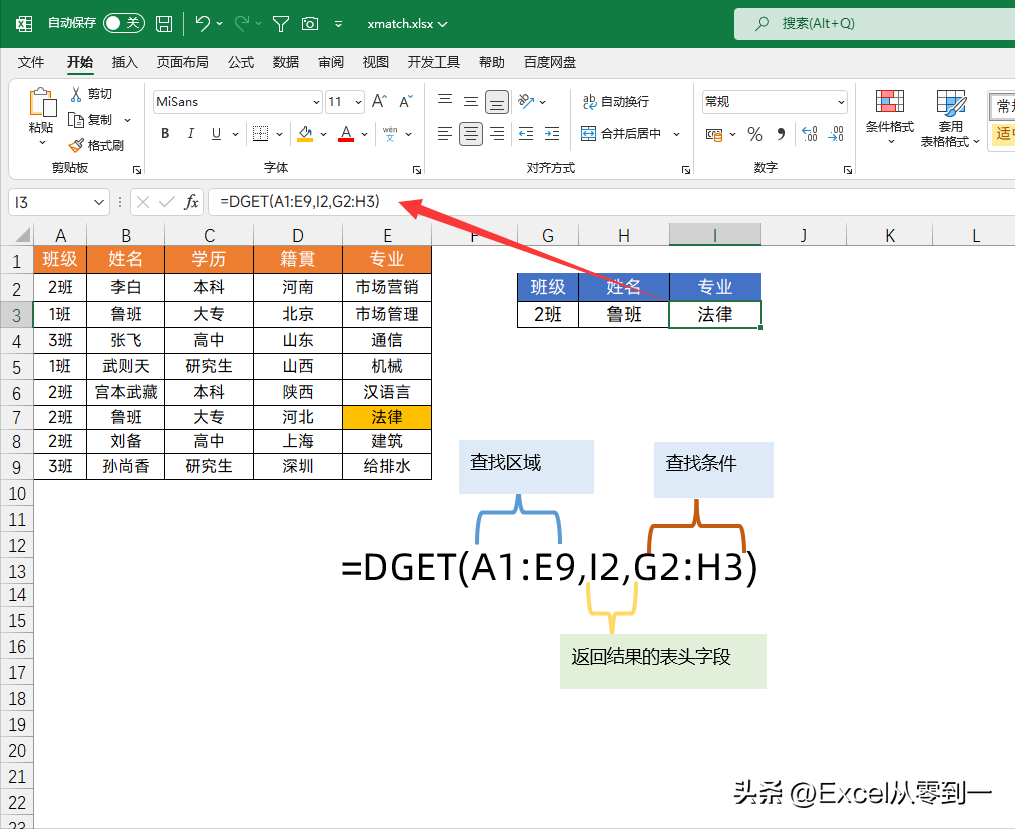
Task: Click in the search box 搜索(Alt+Q)
Action: 874,24
